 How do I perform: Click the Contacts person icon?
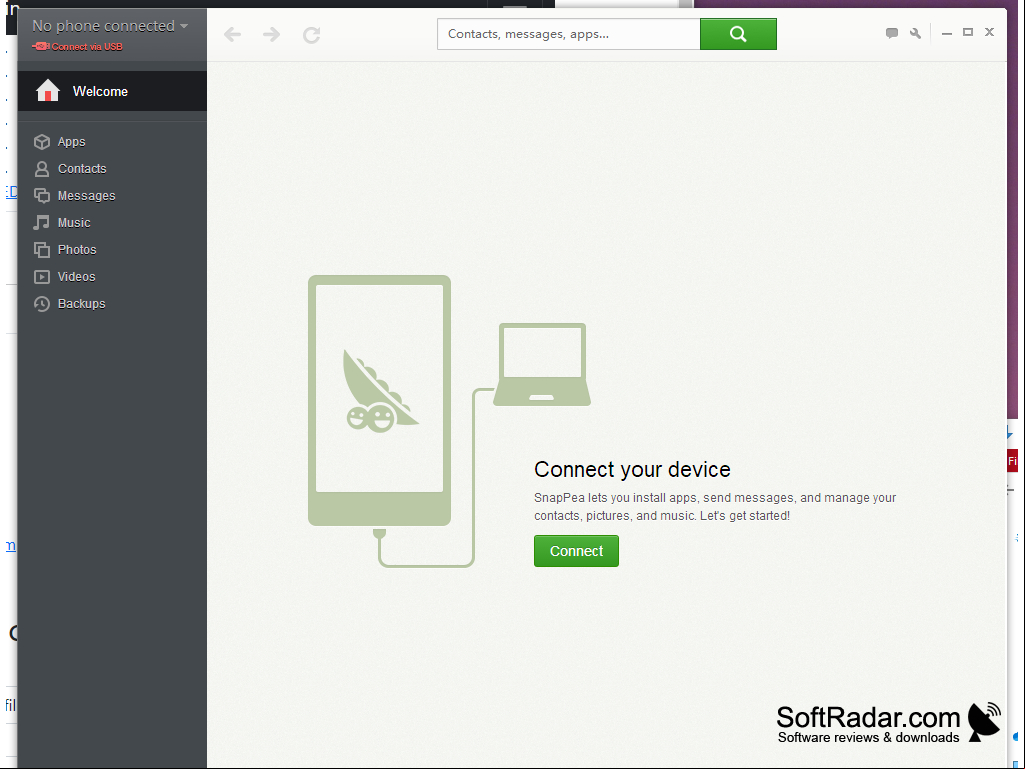point(42,169)
